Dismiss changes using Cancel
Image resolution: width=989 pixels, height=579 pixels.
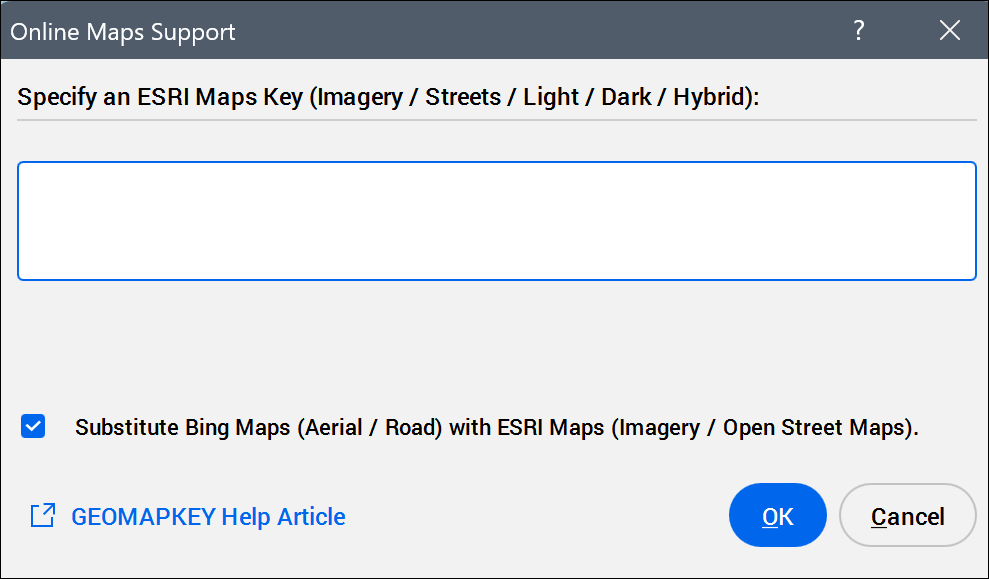(907, 516)
